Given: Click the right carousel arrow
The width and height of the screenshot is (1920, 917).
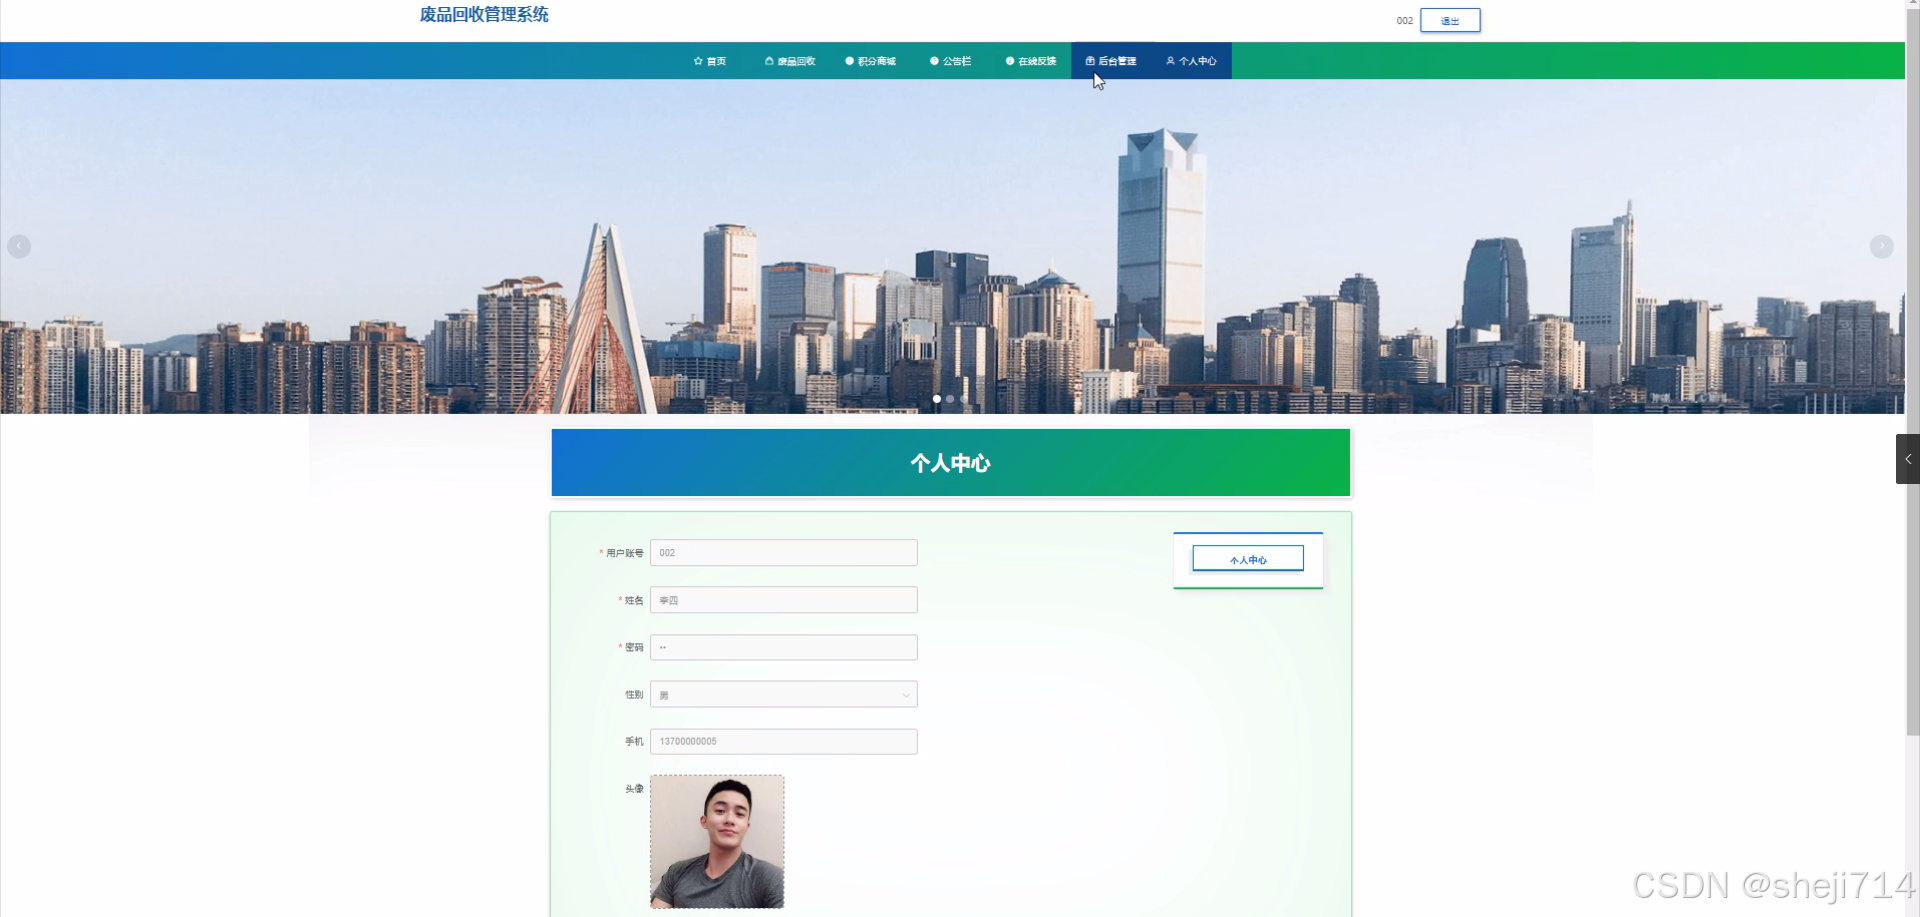Looking at the screenshot, I should pyautogui.click(x=1883, y=245).
